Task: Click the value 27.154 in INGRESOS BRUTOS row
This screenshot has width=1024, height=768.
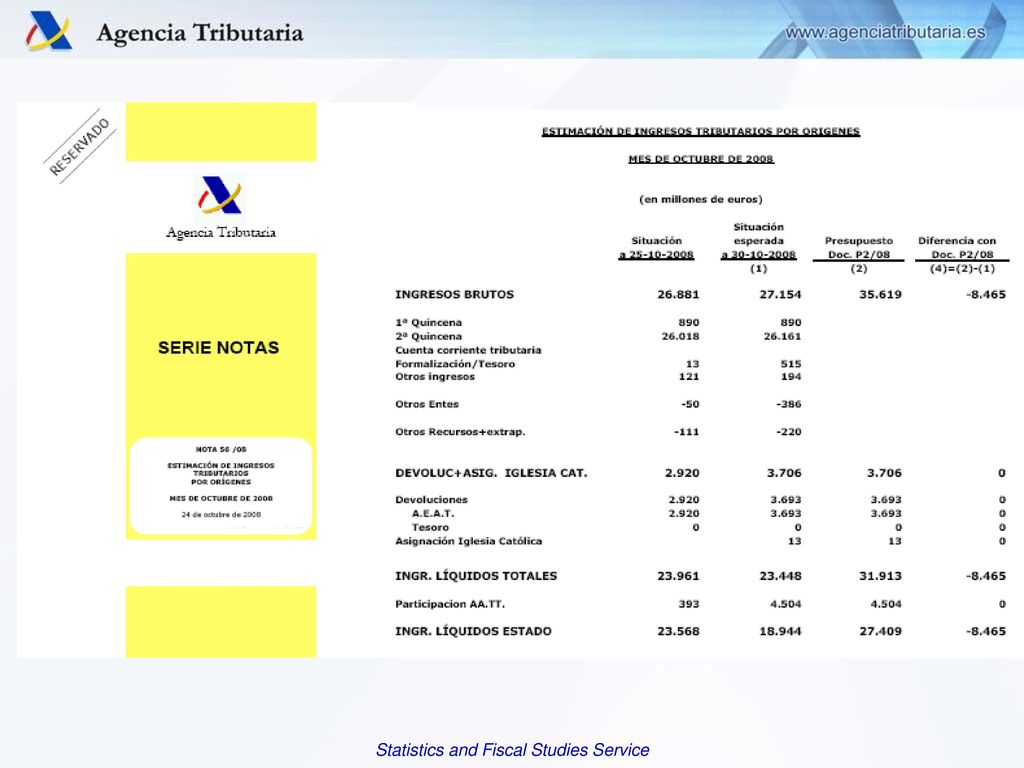Action: pos(780,295)
